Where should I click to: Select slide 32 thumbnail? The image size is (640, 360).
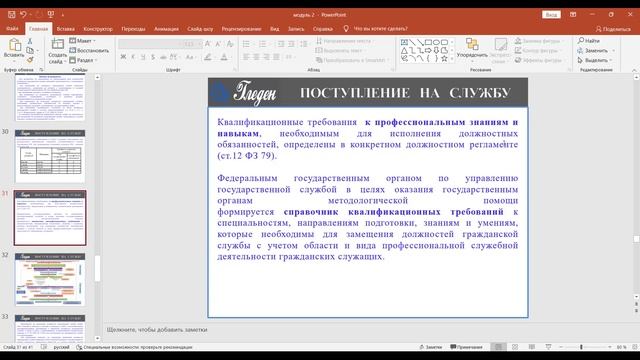click(x=50, y=279)
